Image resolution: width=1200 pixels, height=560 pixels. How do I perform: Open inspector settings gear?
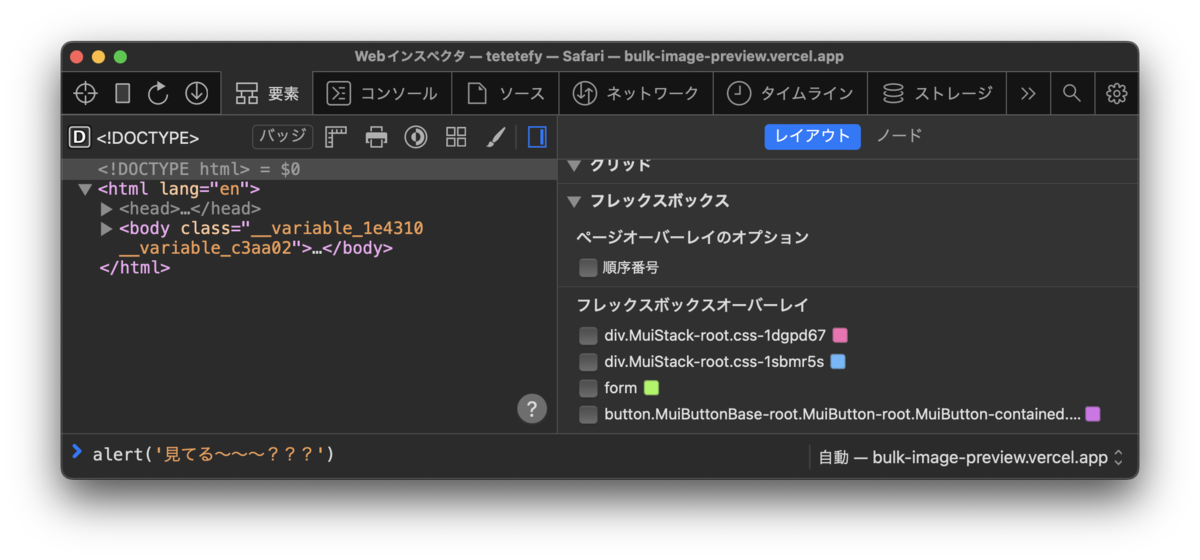1117,93
